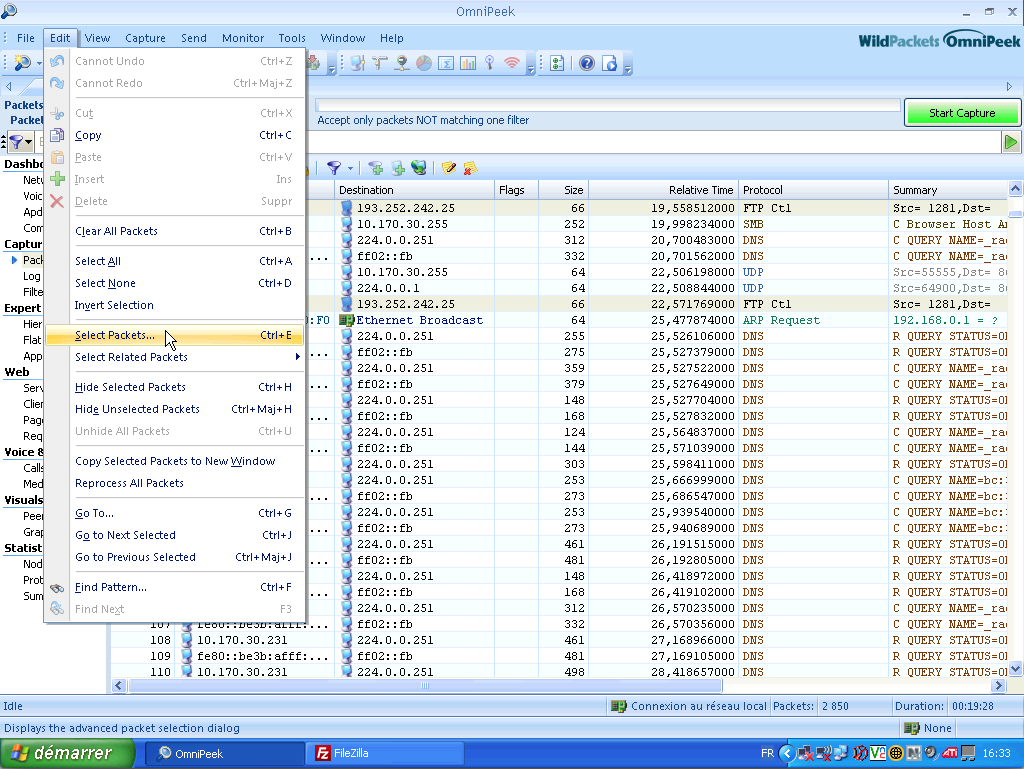Click the Start Capture button

point(962,113)
